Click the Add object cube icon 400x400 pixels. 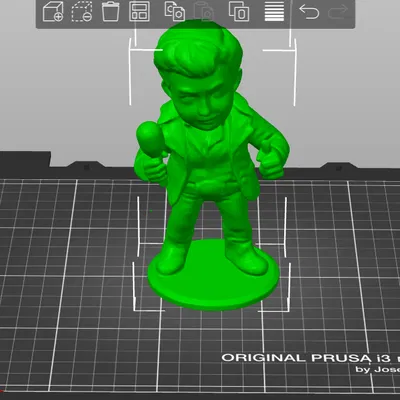(53, 12)
